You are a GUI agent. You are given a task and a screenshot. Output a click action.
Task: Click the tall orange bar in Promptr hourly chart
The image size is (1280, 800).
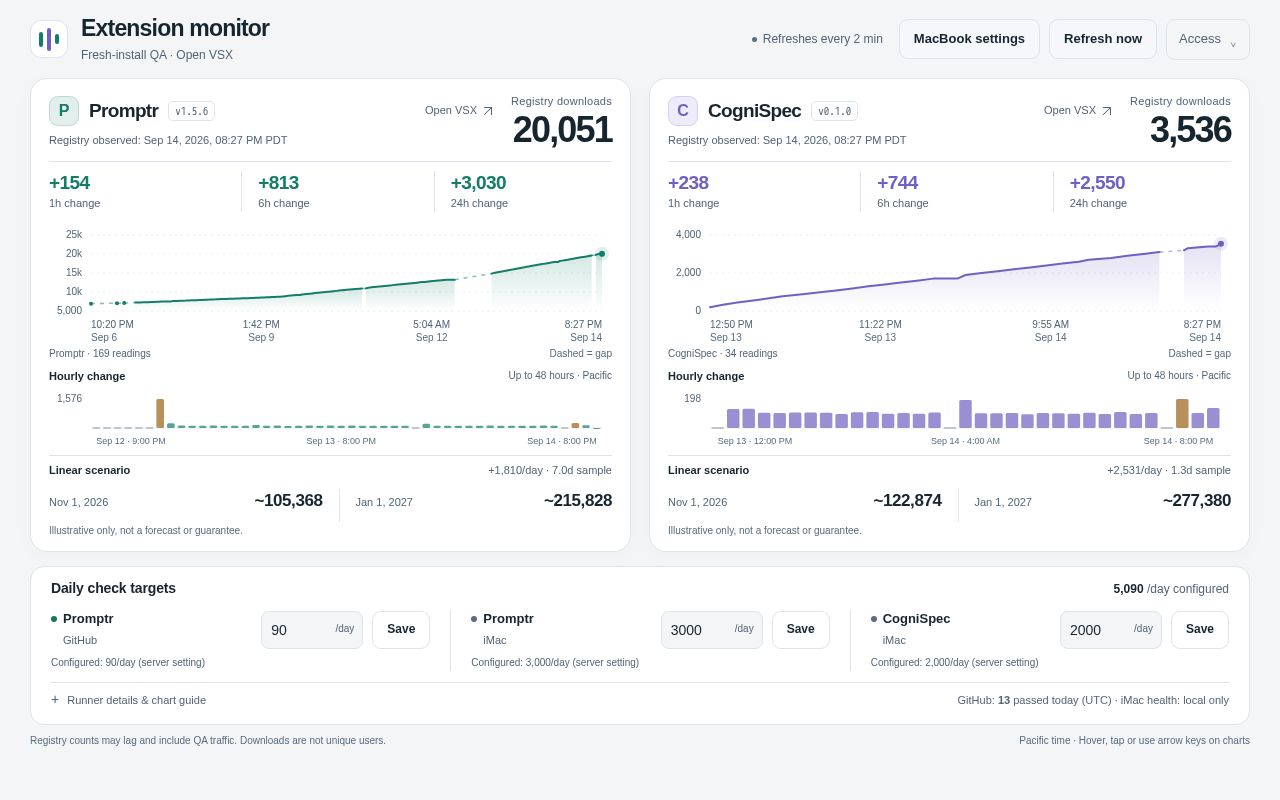tap(160, 414)
